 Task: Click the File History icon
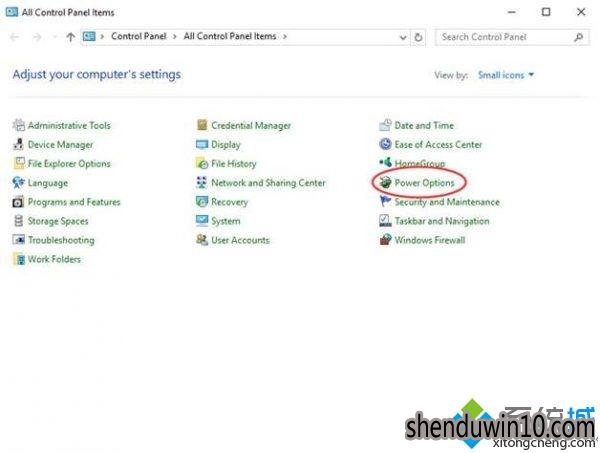coord(202,163)
